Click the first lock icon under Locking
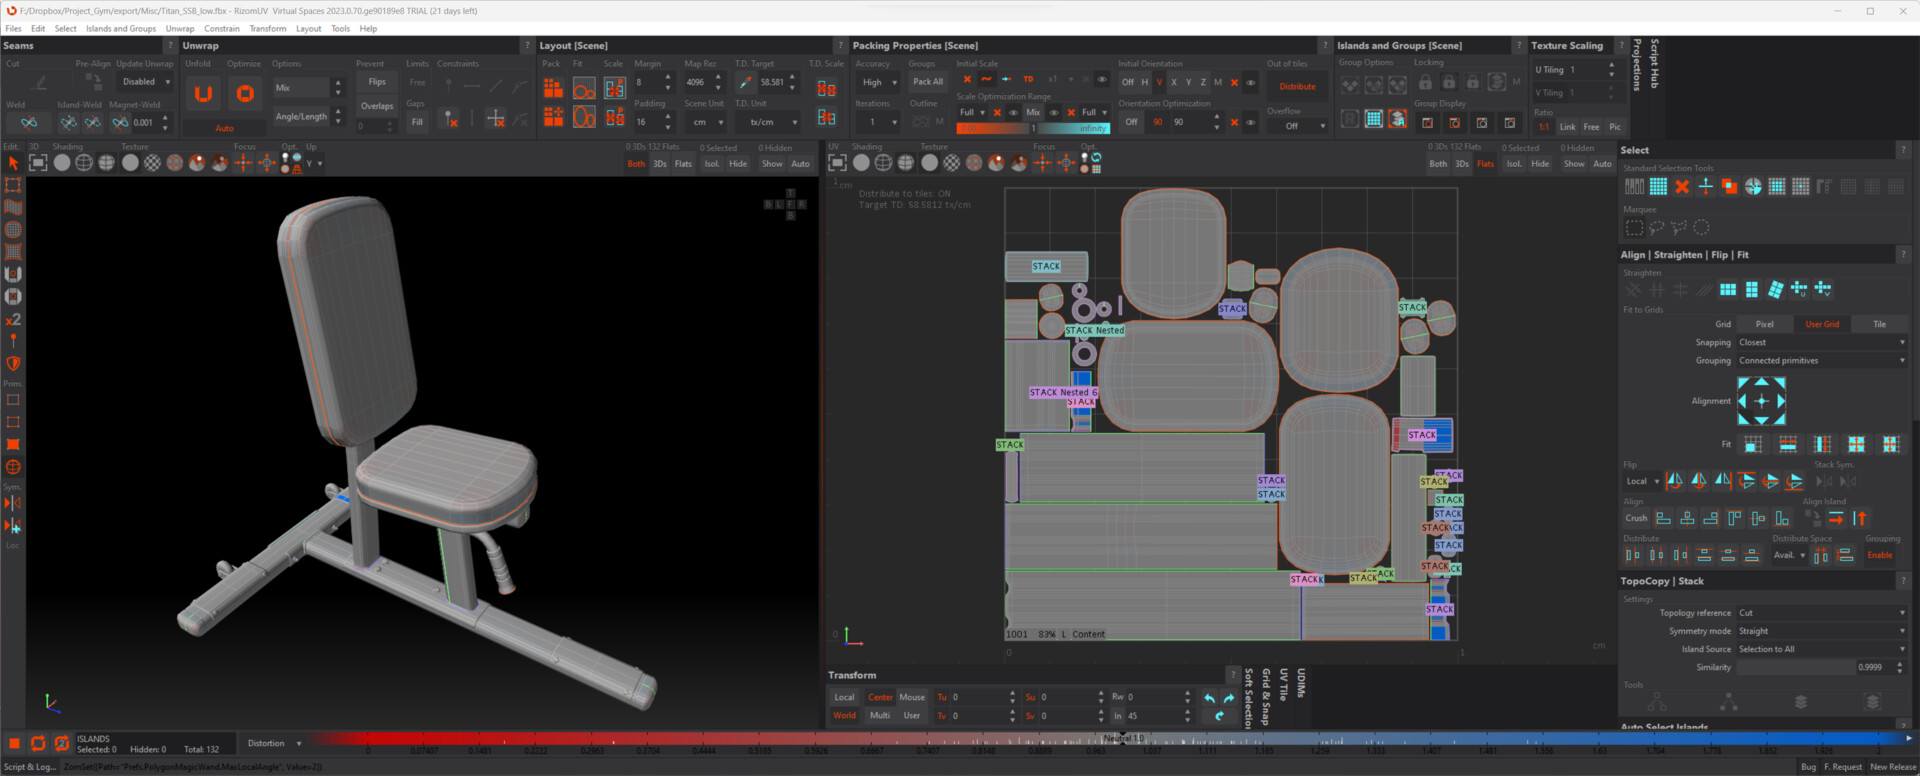Image resolution: width=1920 pixels, height=776 pixels. (x=1425, y=82)
